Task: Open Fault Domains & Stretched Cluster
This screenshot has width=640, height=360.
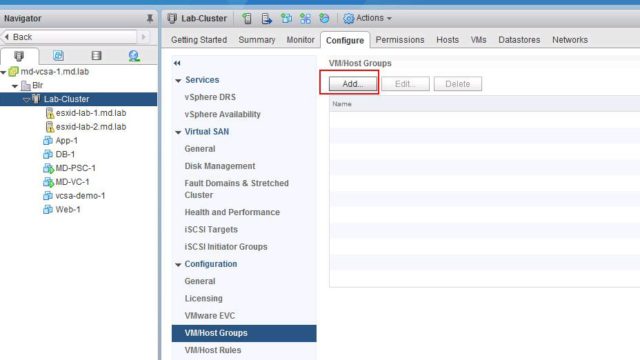Action: pyautogui.click(x=236, y=189)
